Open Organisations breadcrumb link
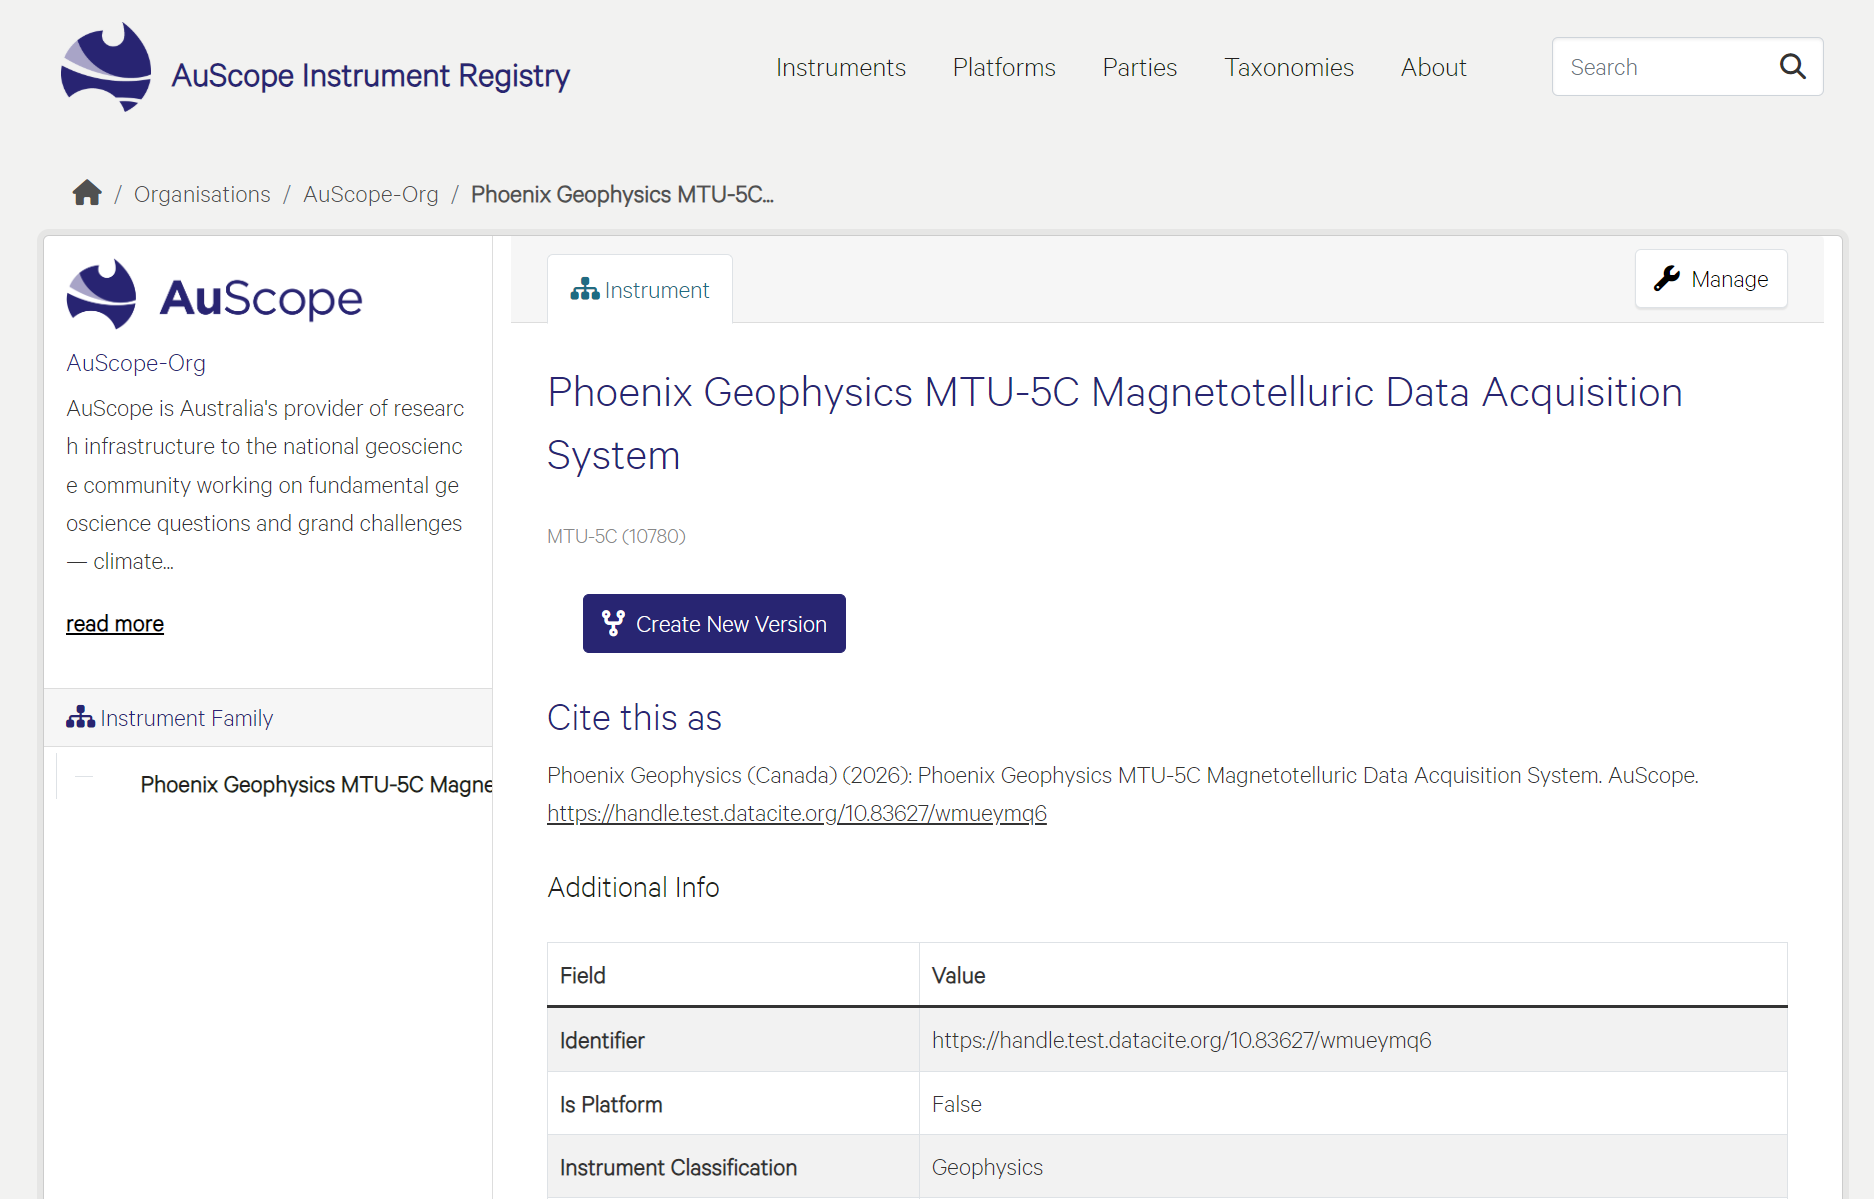1874x1199 pixels. (202, 194)
